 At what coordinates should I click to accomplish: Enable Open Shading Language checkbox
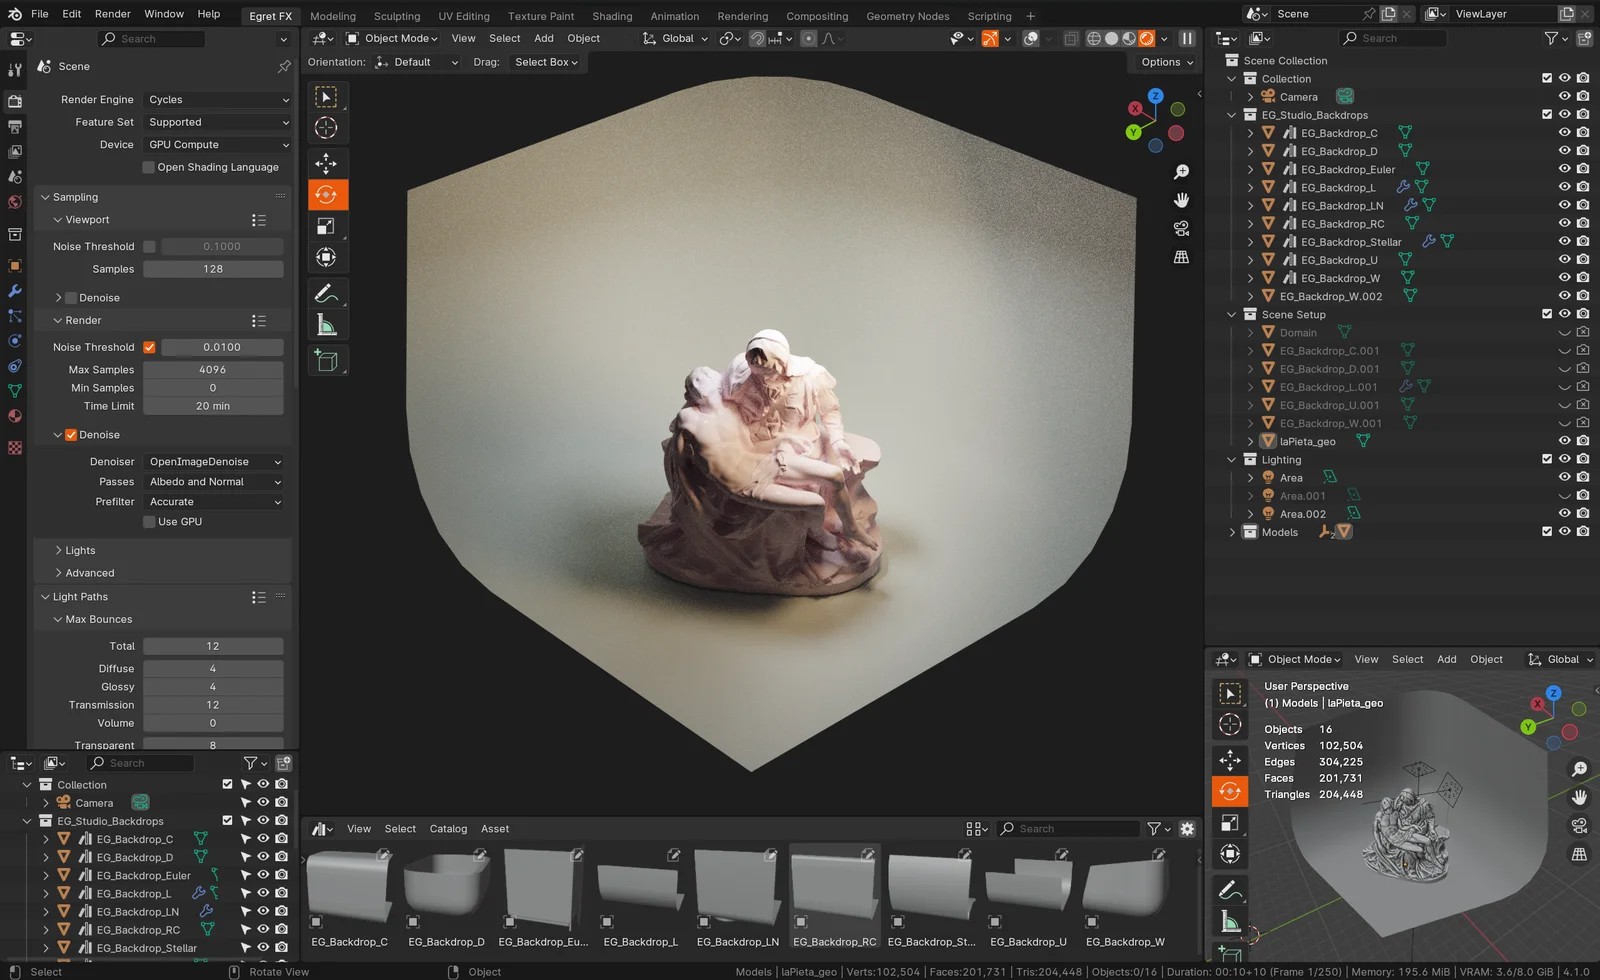[x=148, y=167]
